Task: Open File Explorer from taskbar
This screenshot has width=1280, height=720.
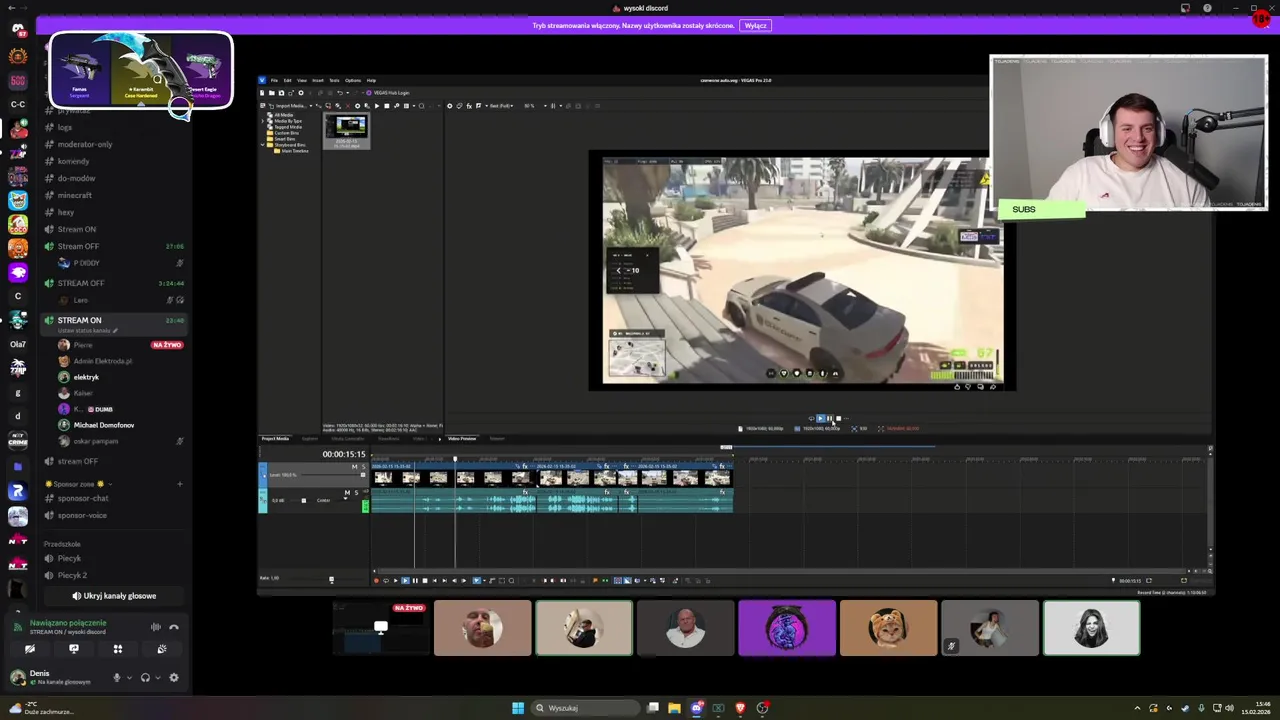Action: coord(674,708)
